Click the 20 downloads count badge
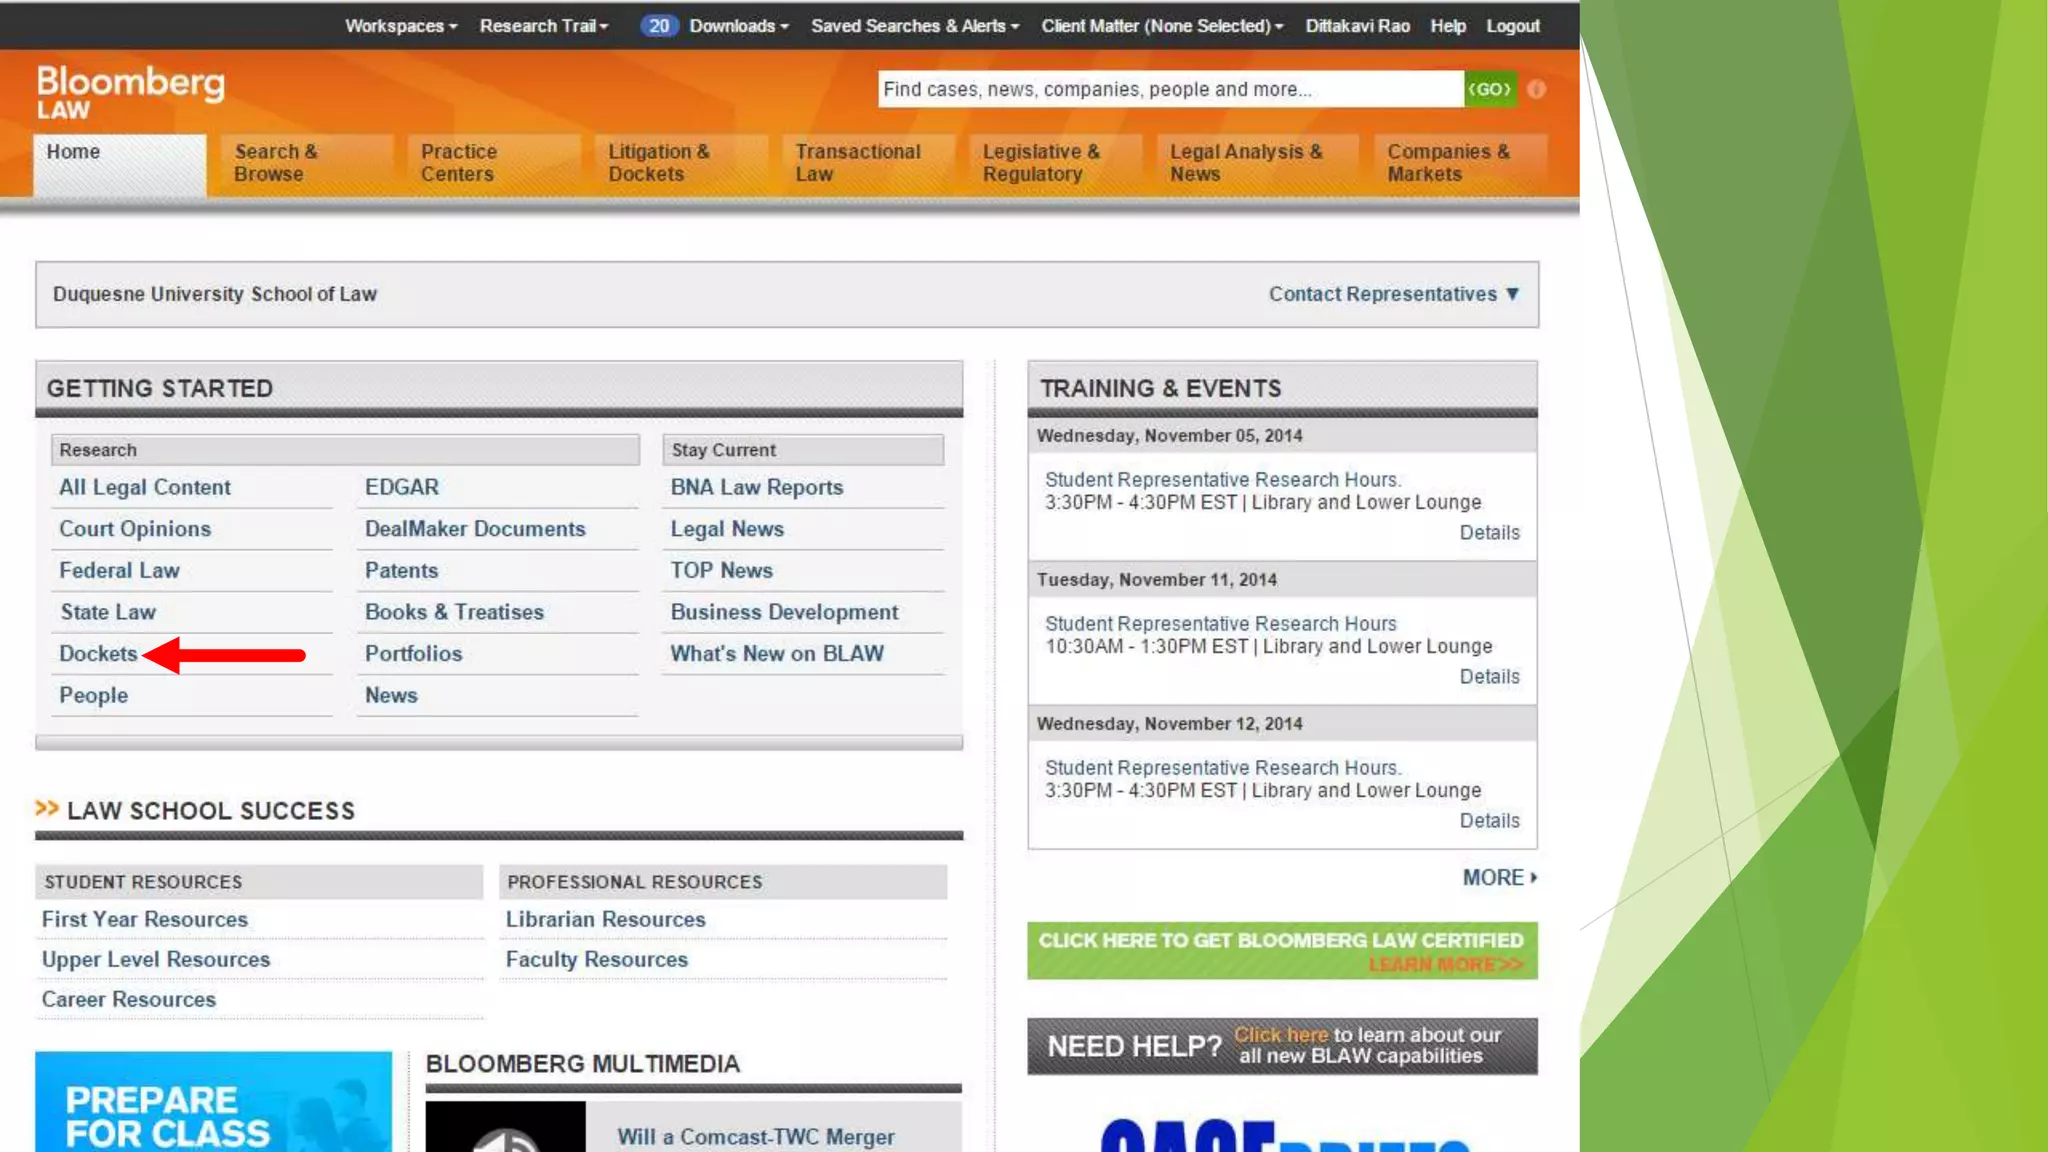This screenshot has height=1152, width=2048. 658,26
